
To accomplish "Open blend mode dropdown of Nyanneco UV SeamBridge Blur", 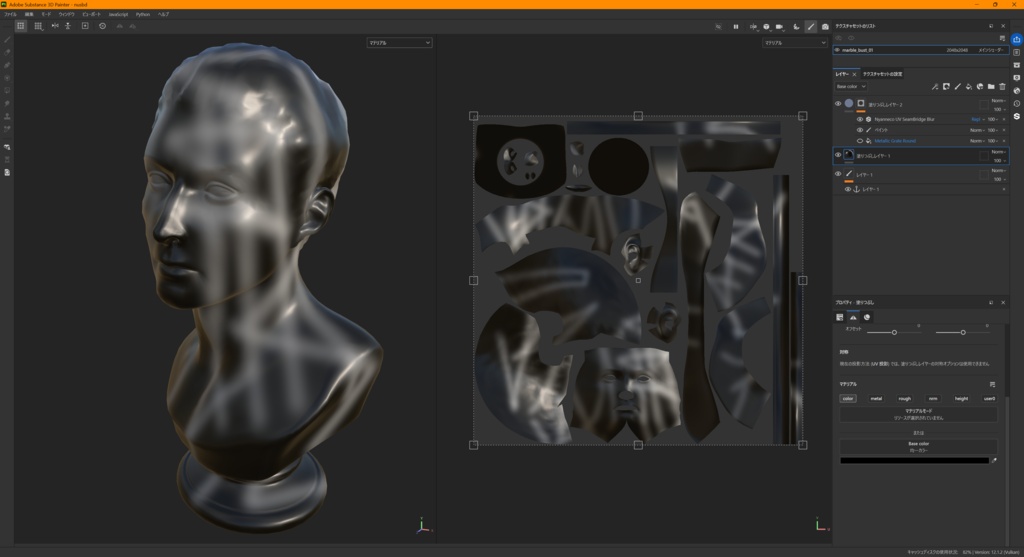I will pos(977,119).
